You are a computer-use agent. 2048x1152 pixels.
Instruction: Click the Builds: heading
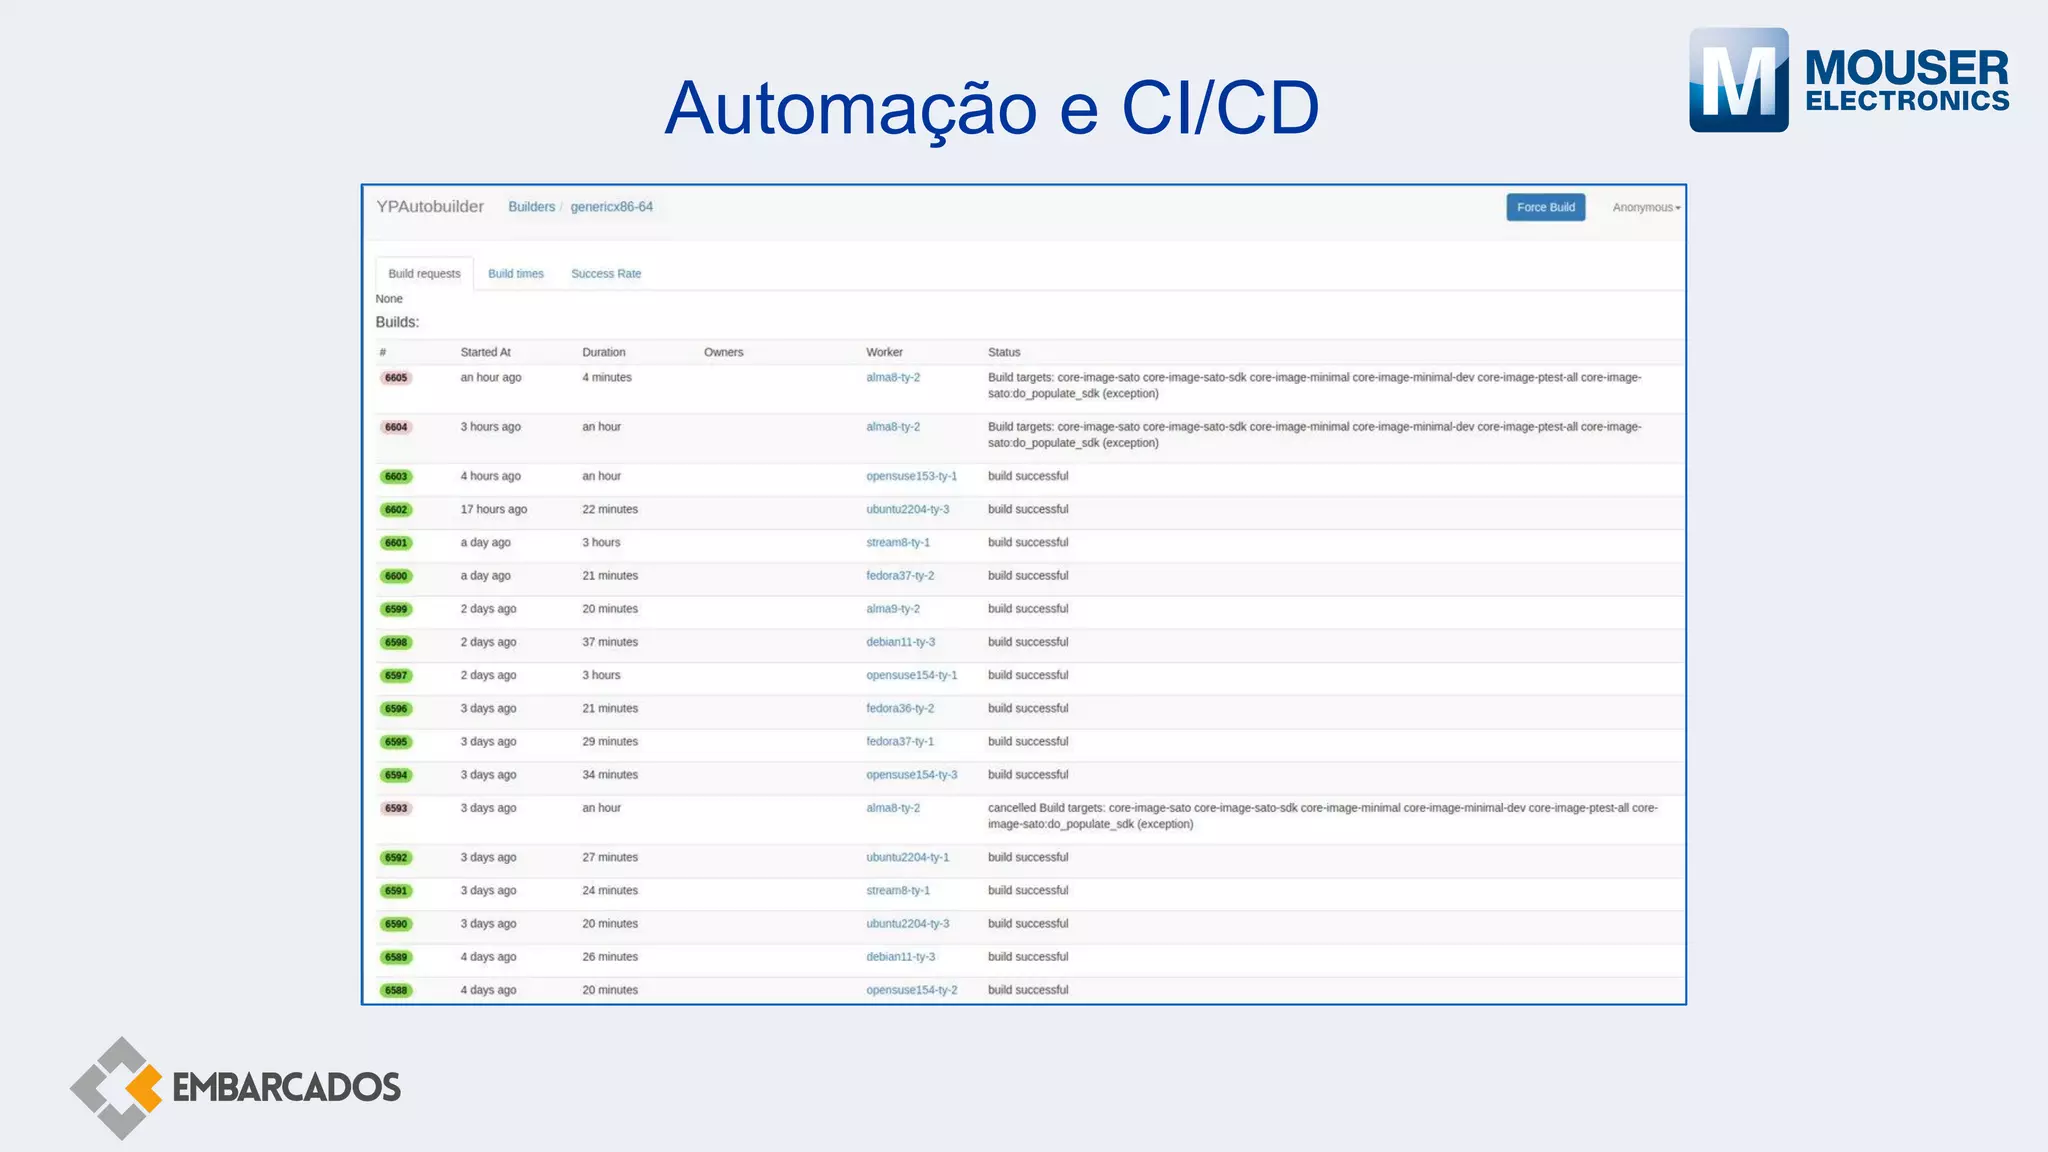click(x=397, y=322)
